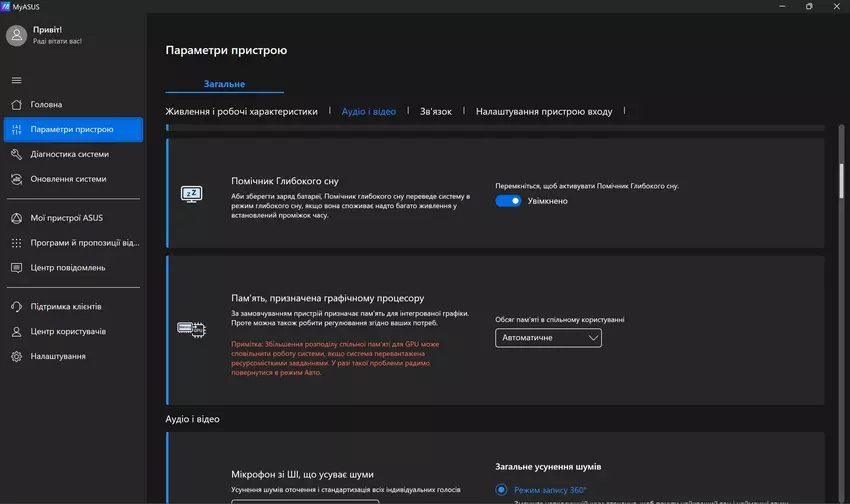The image size is (850, 504).
Task: Click the user profile avatar
Action: click(x=17, y=36)
